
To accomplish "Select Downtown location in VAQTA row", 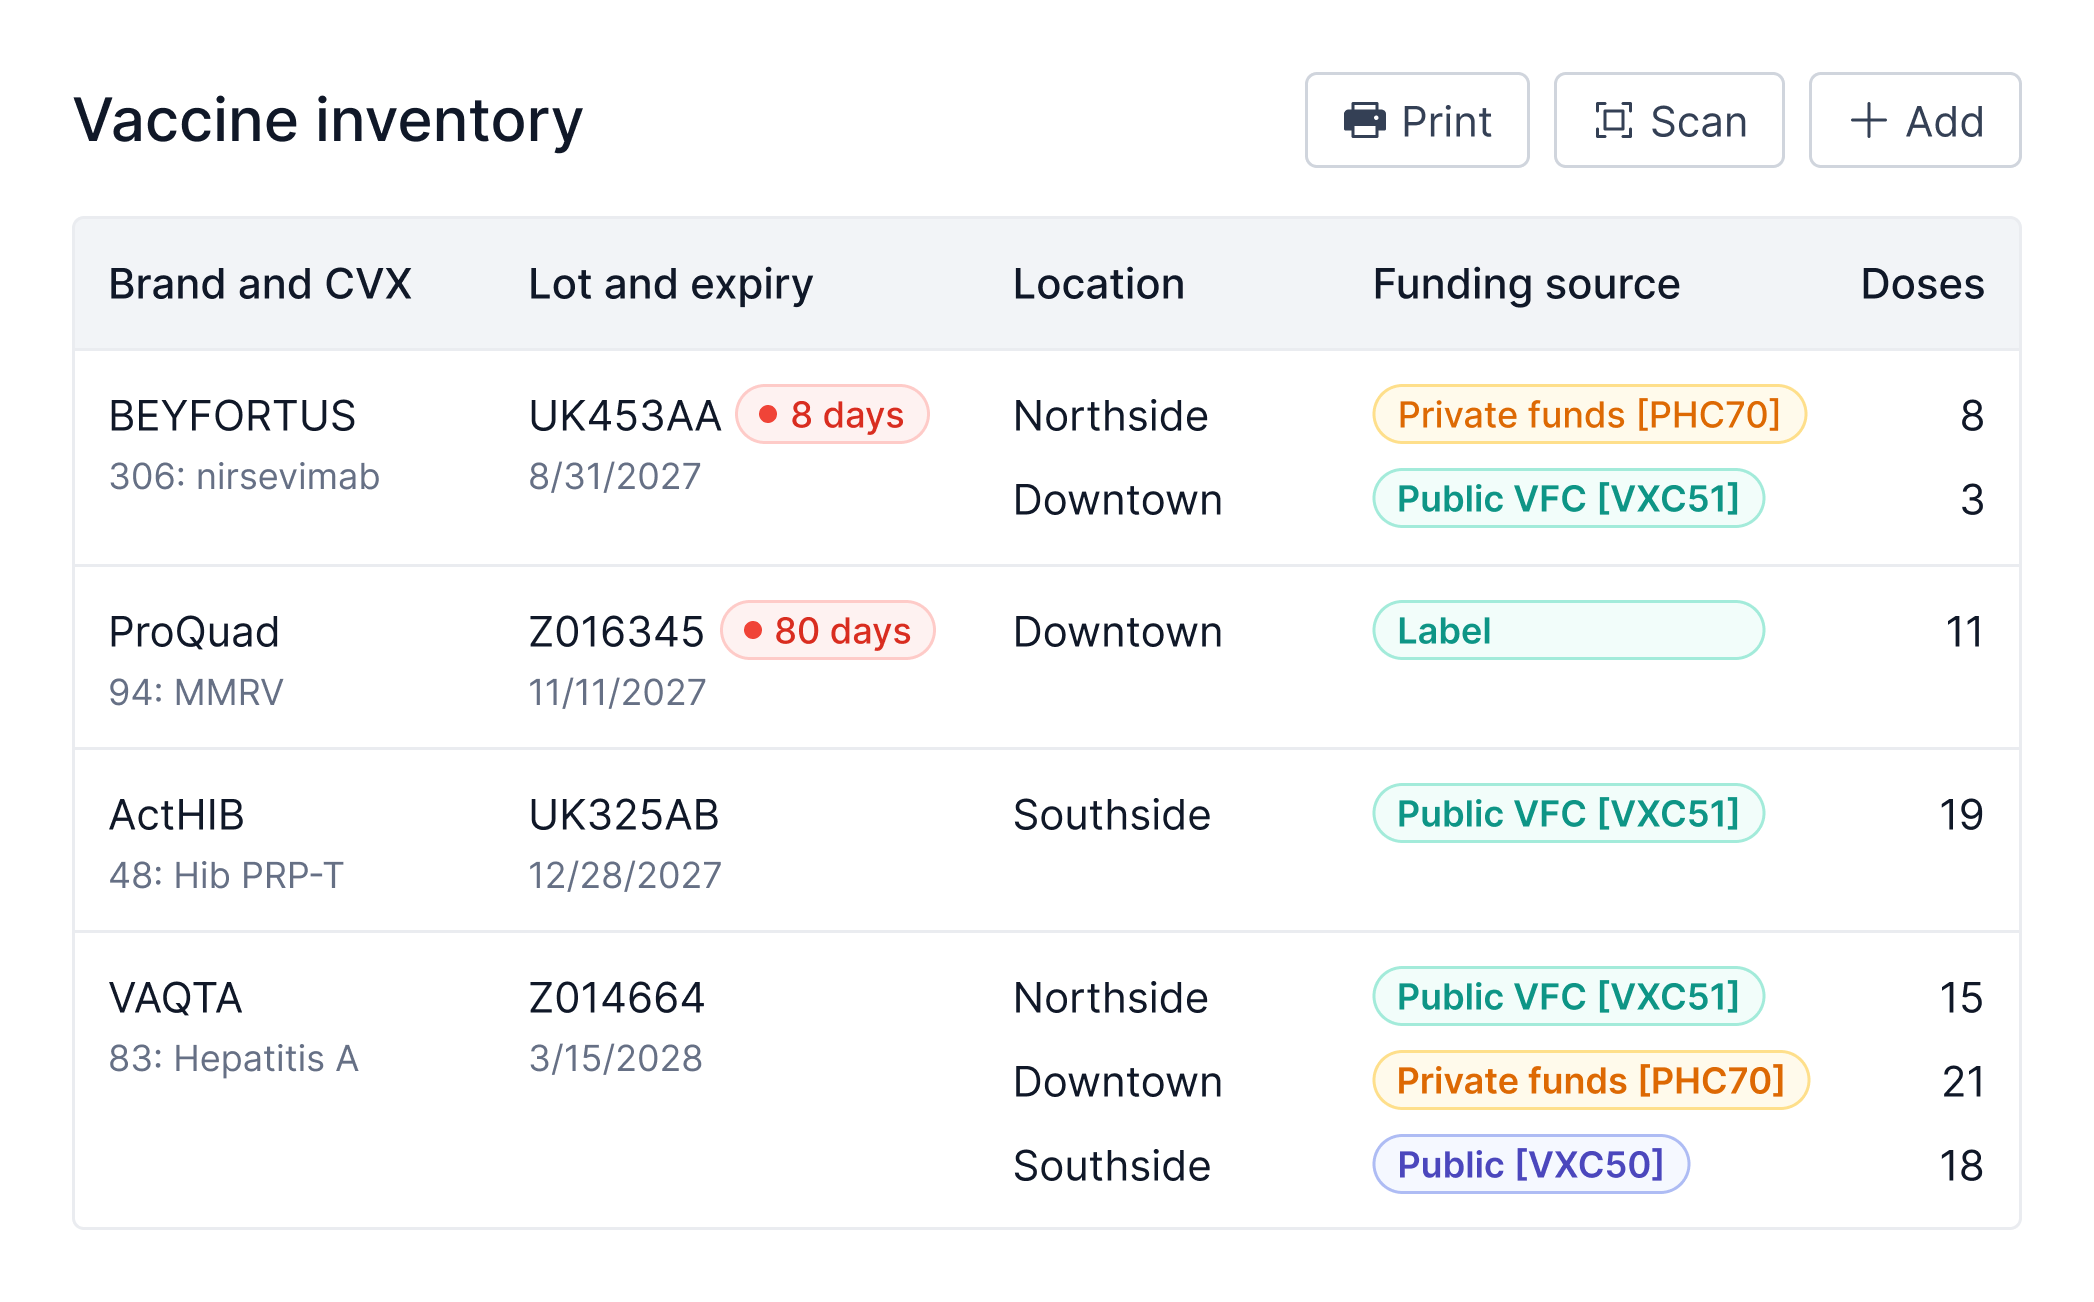I will pos(1118,1082).
